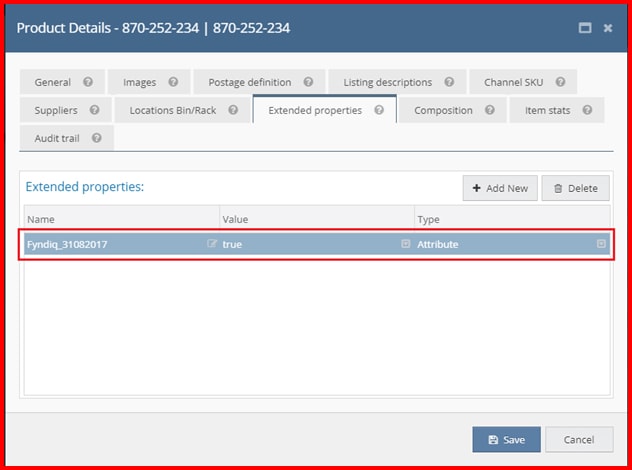
Task: Open dropdown icon in Attribute type cell
Action: click(x=601, y=243)
